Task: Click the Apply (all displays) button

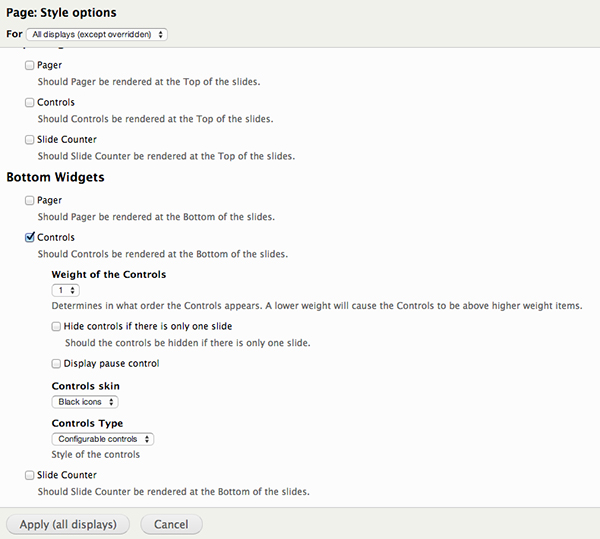Action: (68, 524)
